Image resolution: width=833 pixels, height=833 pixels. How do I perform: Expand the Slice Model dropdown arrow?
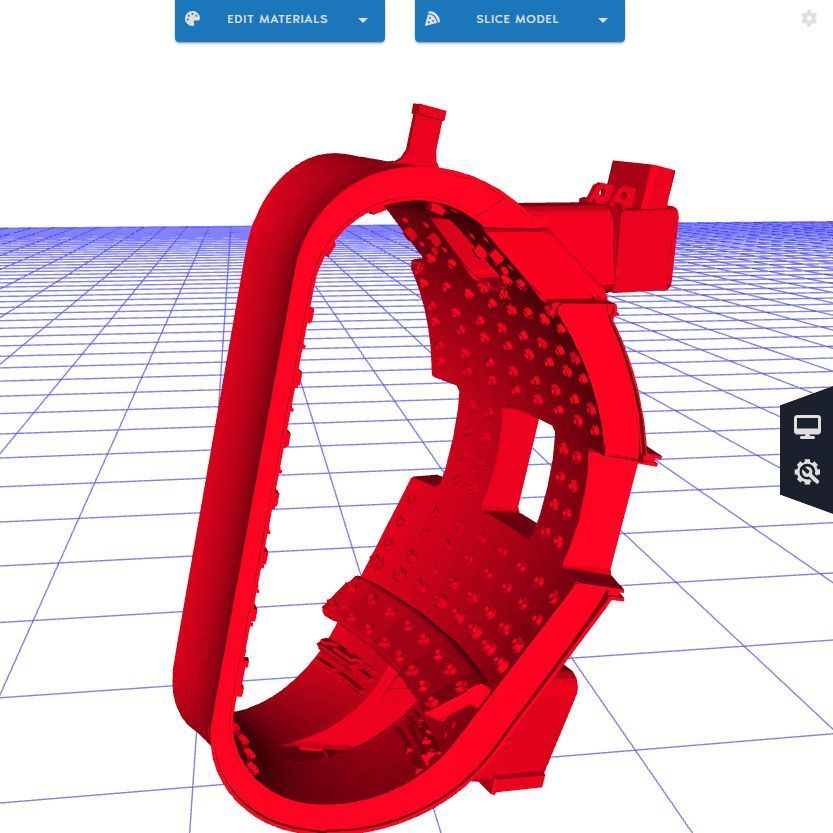(x=602, y=20)
